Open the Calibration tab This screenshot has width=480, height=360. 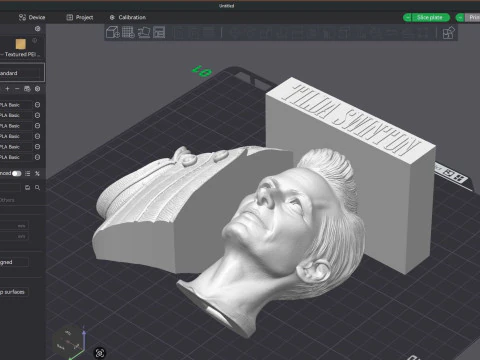coord(128,17)
